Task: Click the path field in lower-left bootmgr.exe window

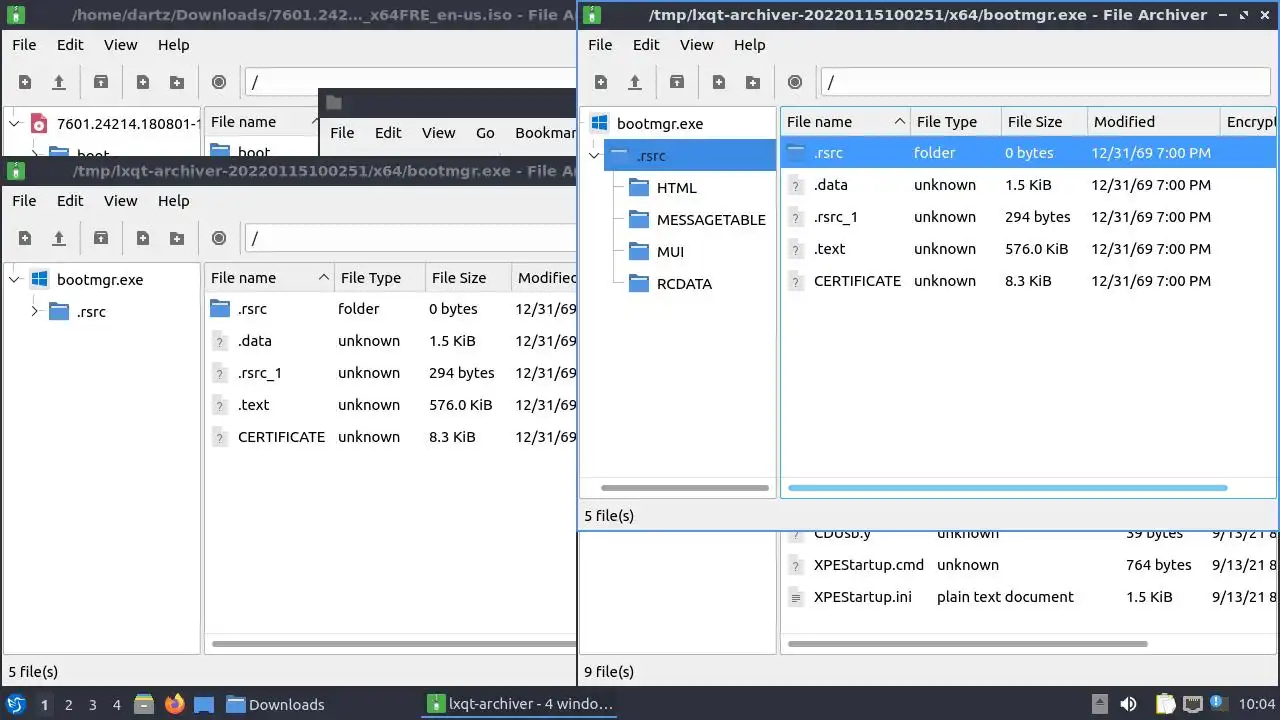Action: (x=410, y=238)
